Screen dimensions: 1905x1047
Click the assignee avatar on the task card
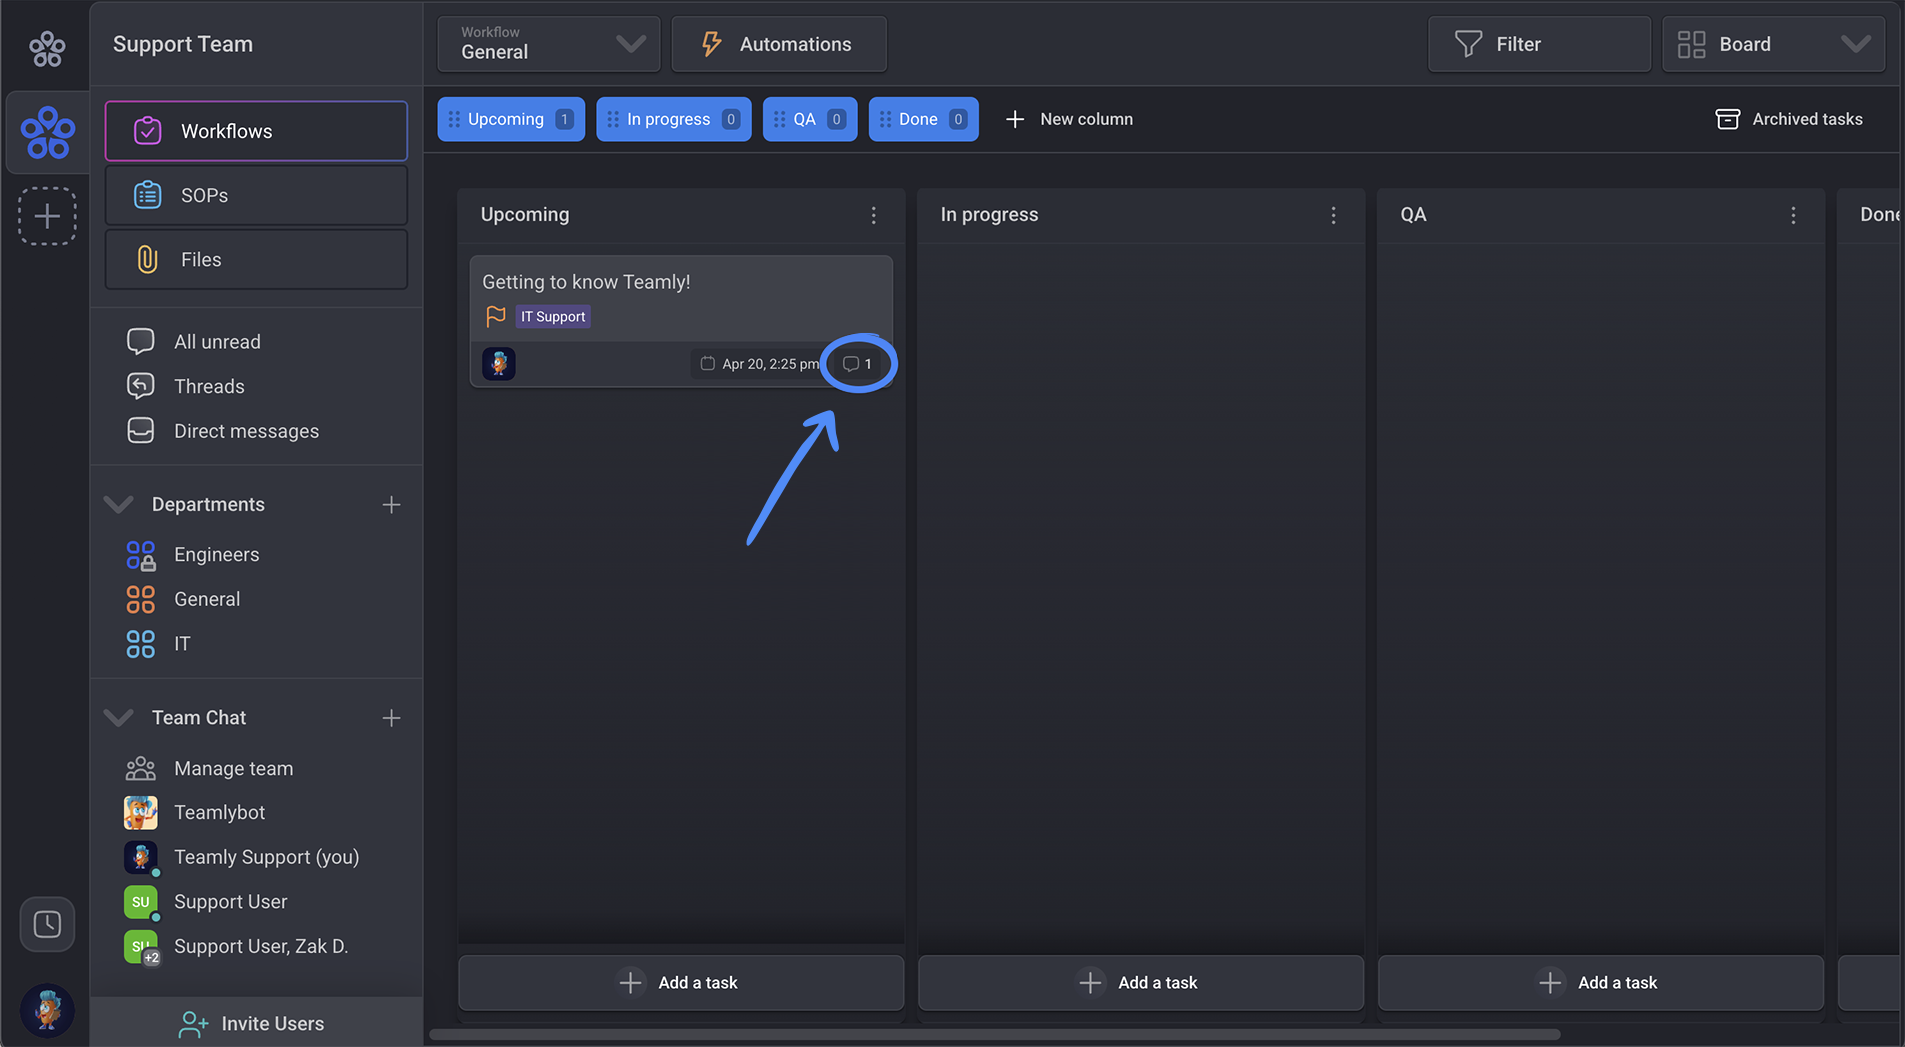point(499,363)
